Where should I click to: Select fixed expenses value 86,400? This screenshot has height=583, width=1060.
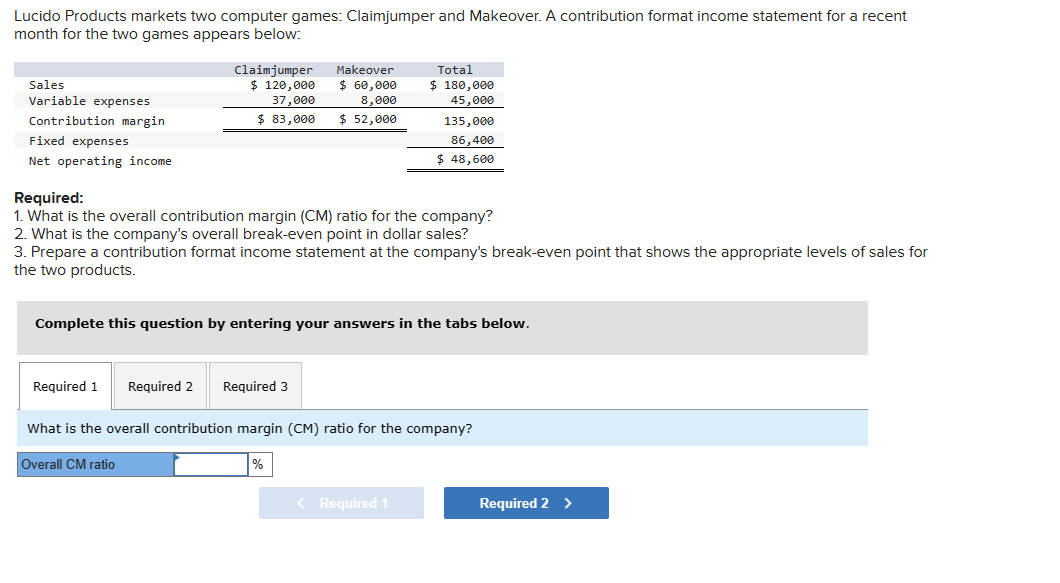pyautogui.click(x=473, y=140)
